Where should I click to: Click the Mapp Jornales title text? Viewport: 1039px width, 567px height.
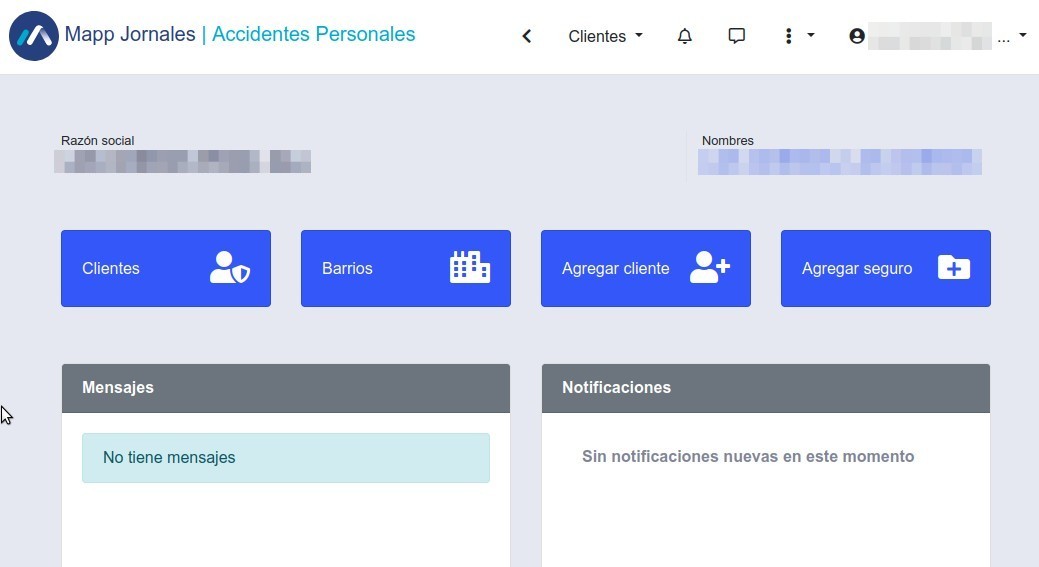click(130, 34)
